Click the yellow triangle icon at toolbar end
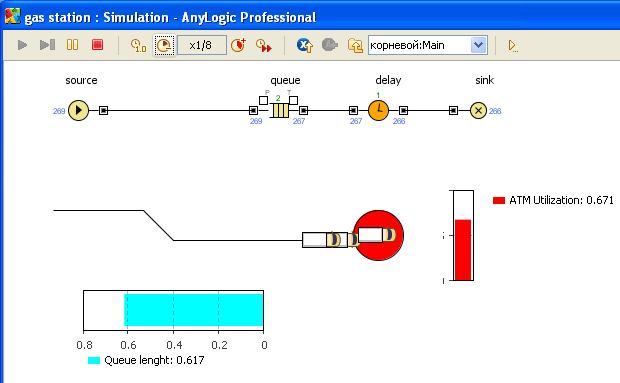The image size is (620, 383). pos(513,46)
